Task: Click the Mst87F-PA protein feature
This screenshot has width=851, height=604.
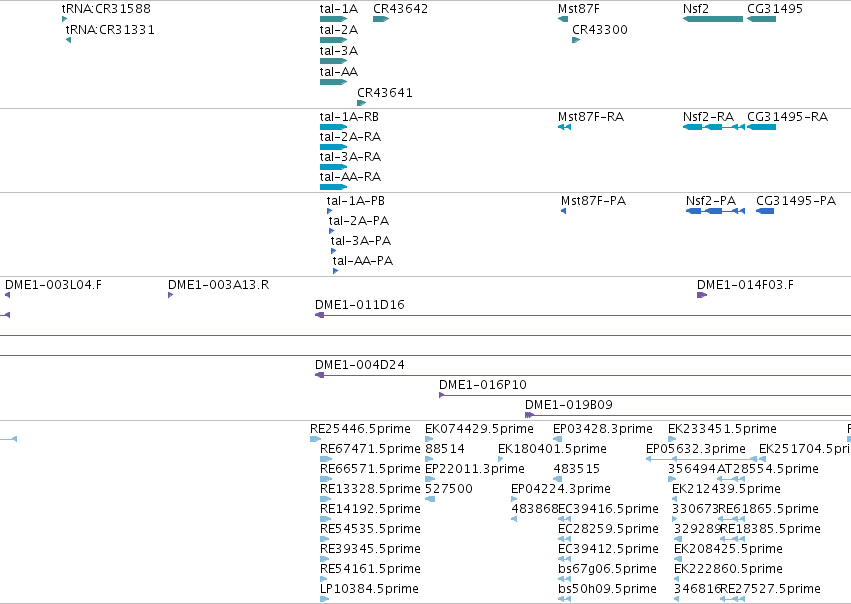Action: click(563, 211)
